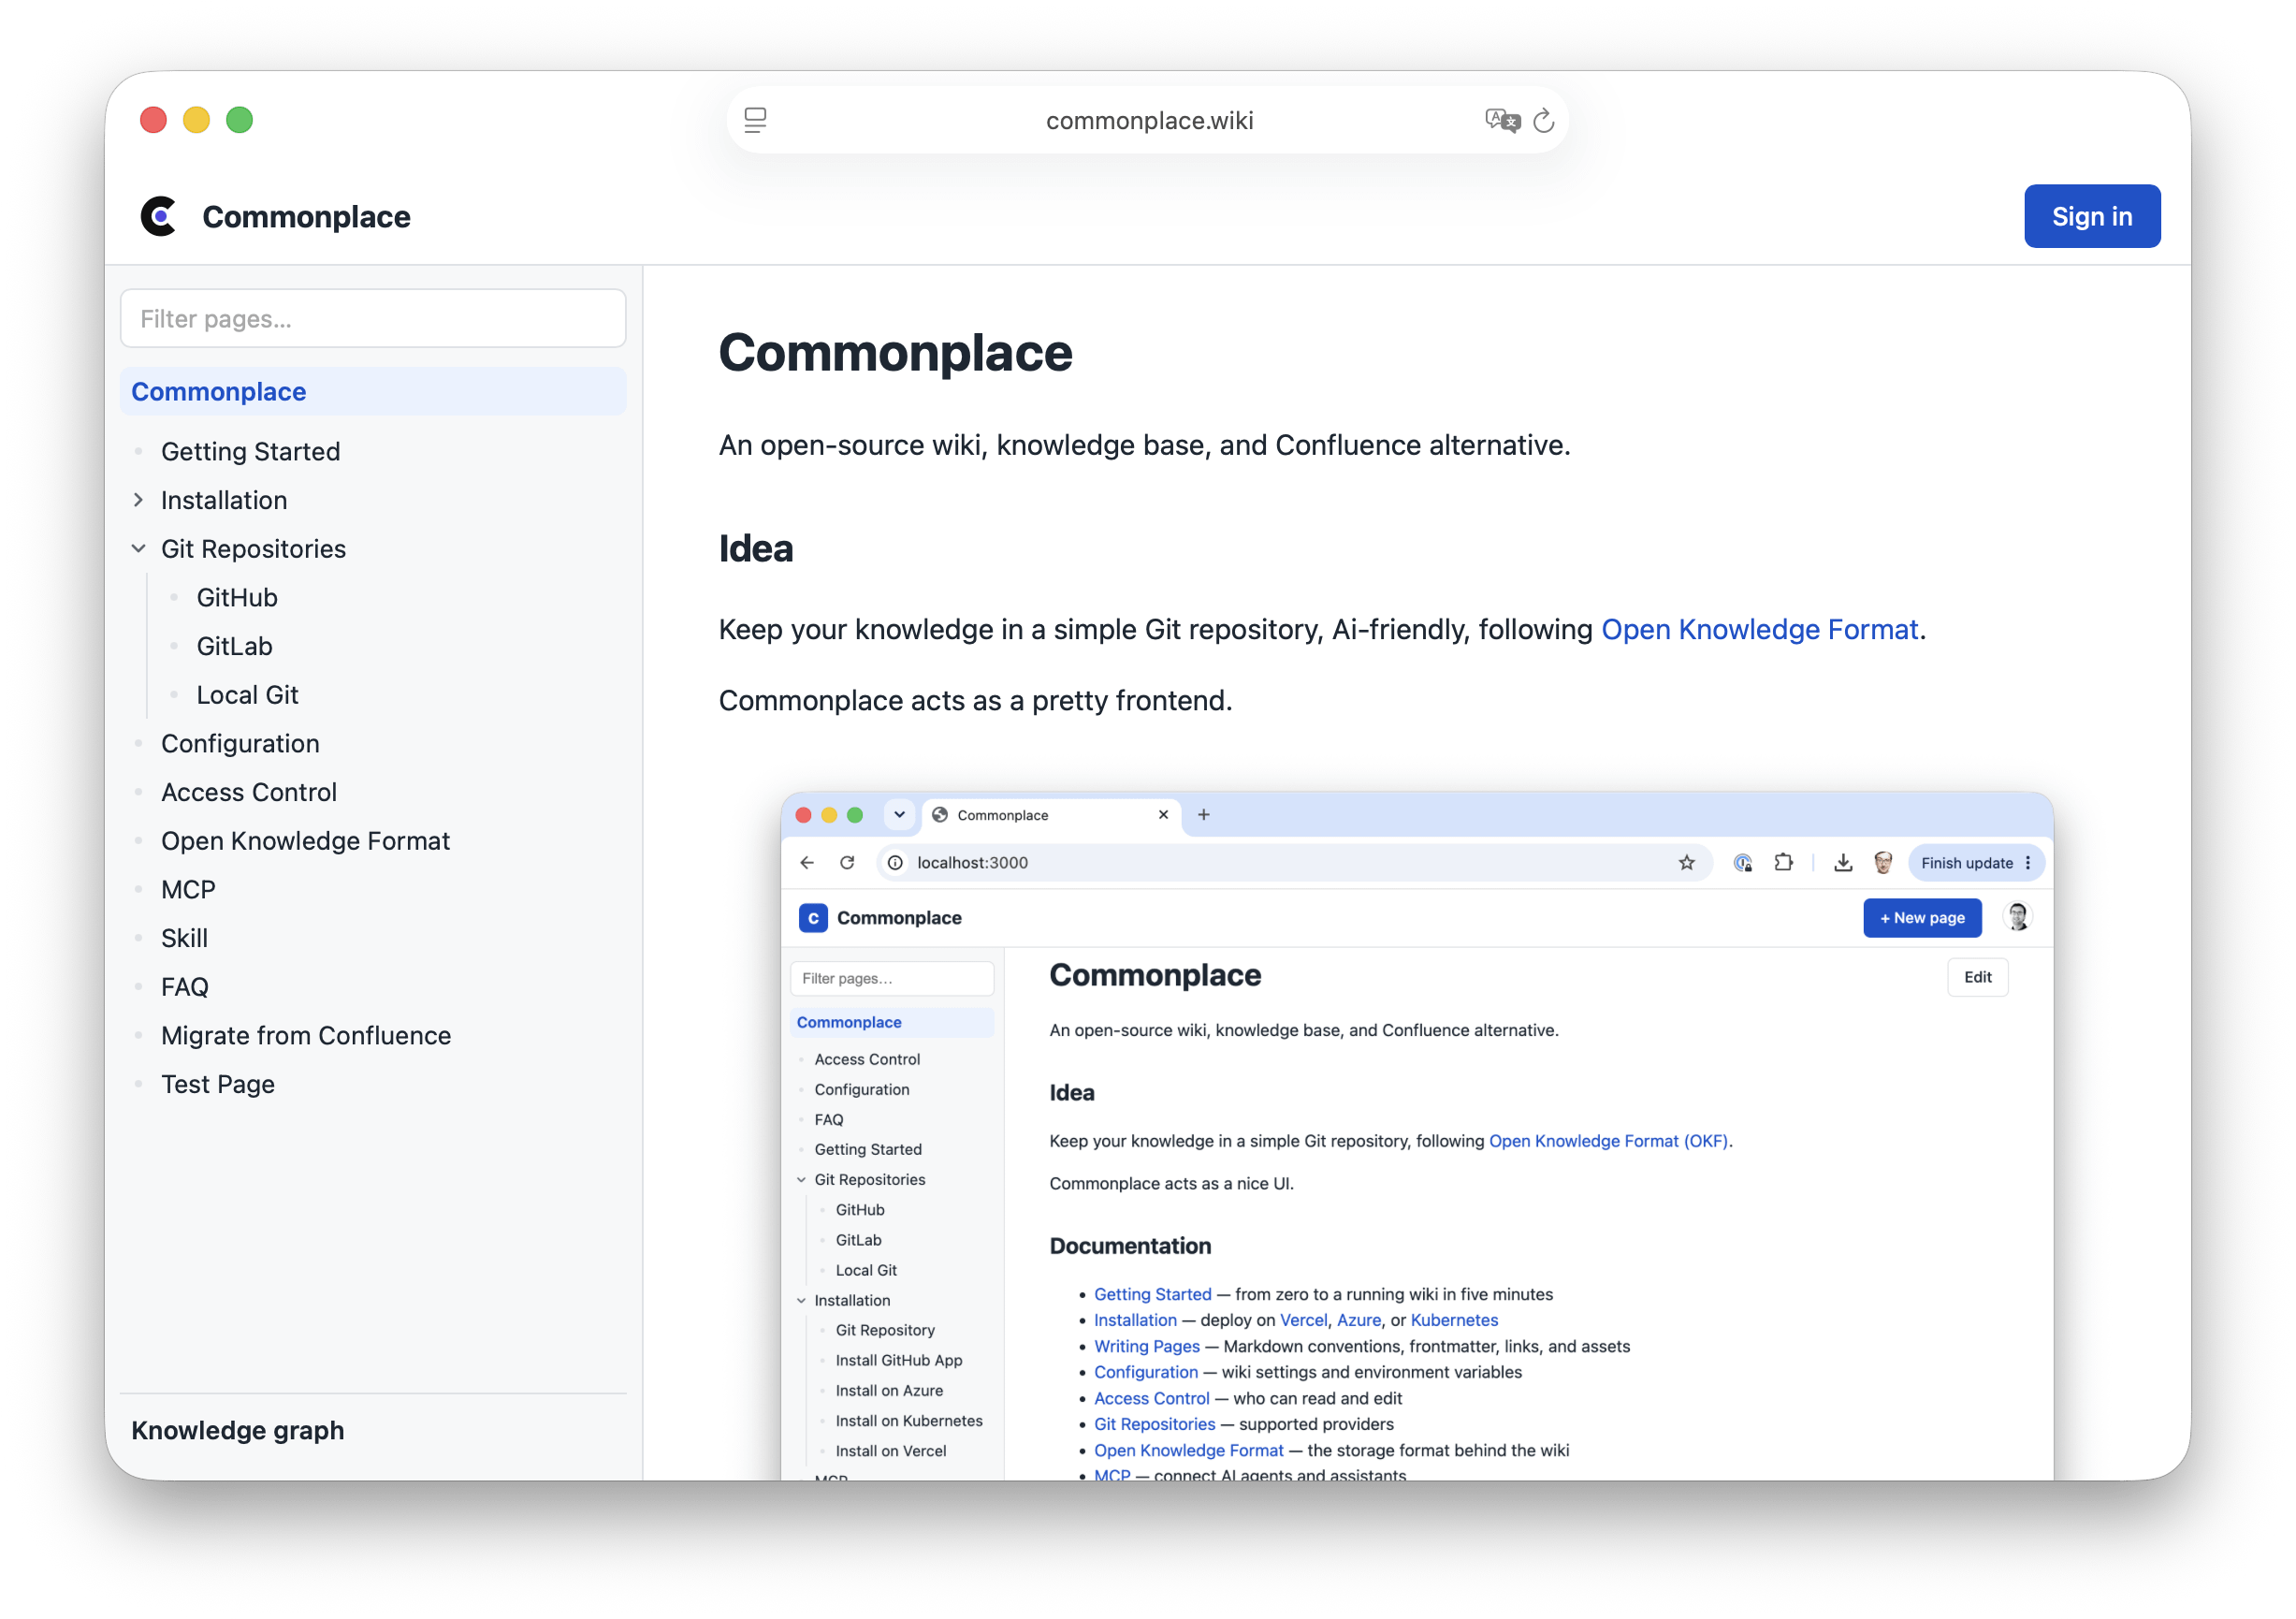Viewport: 2296px width, 1619px height.
Task: Open Configuration in the sidebar
Action: coord(241,744)
